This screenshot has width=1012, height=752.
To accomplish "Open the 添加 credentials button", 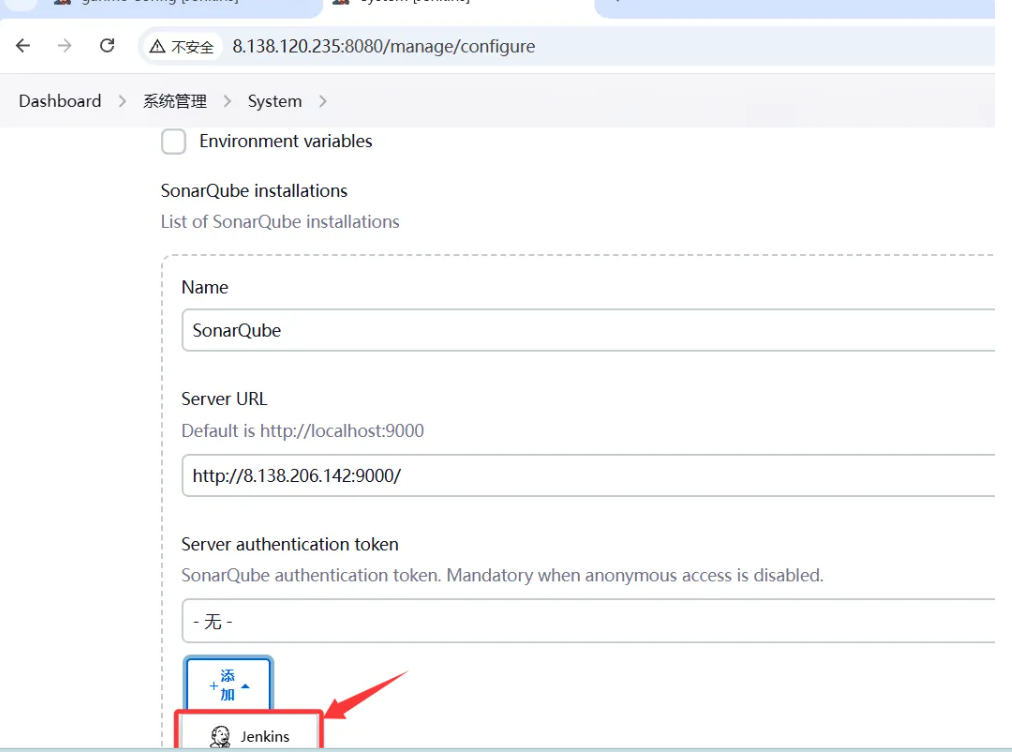I will [228, 685].
